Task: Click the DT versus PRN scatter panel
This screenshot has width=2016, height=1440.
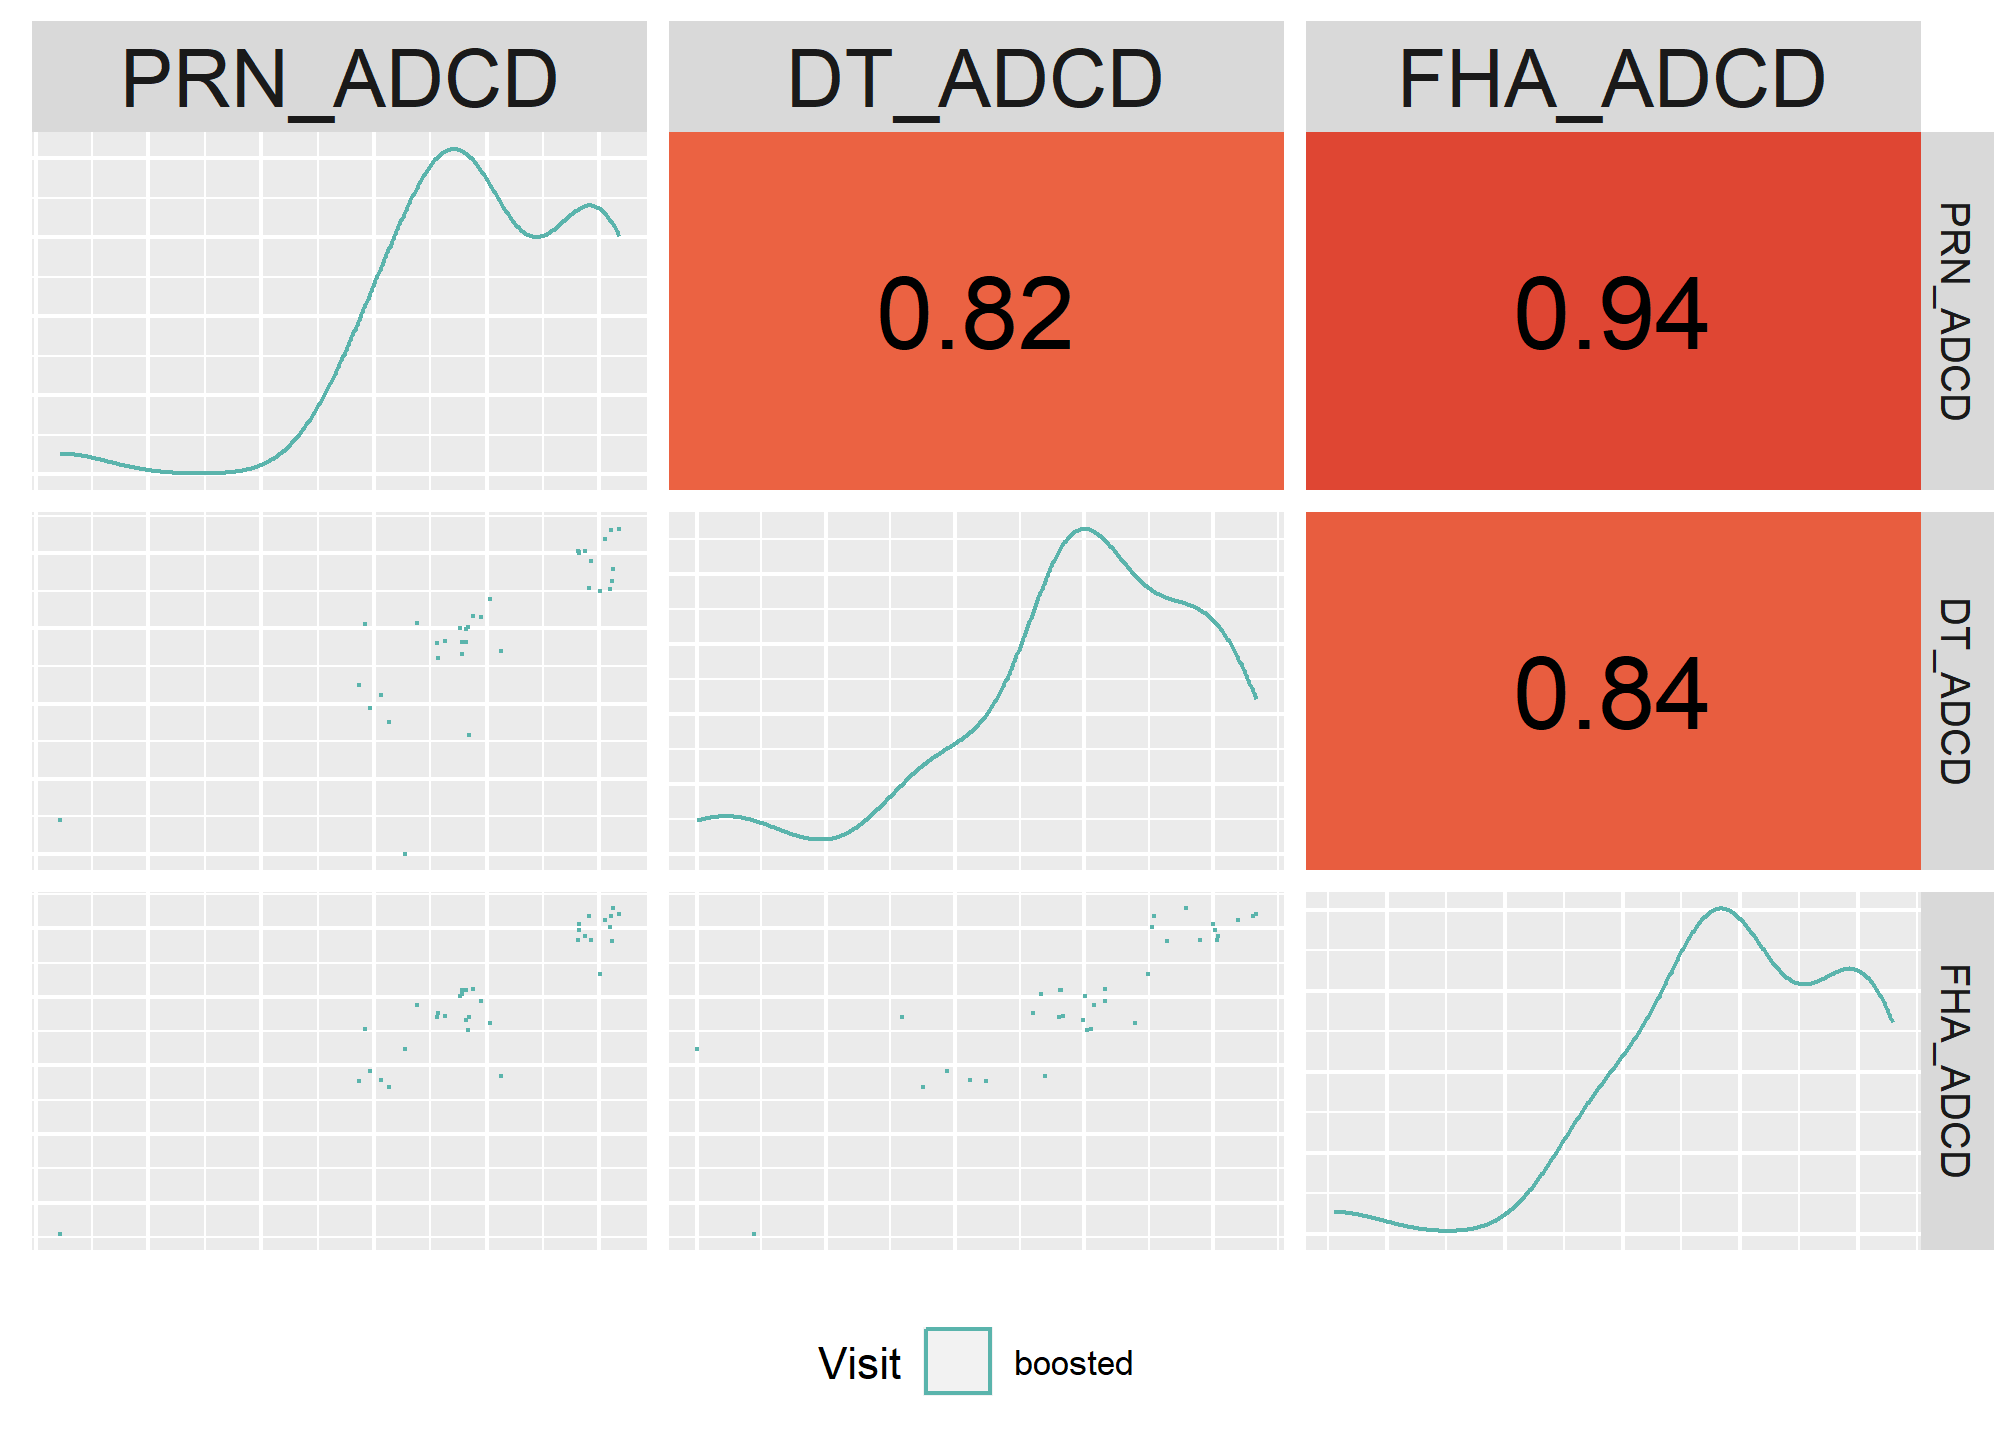Action: (x=339, y=691)
